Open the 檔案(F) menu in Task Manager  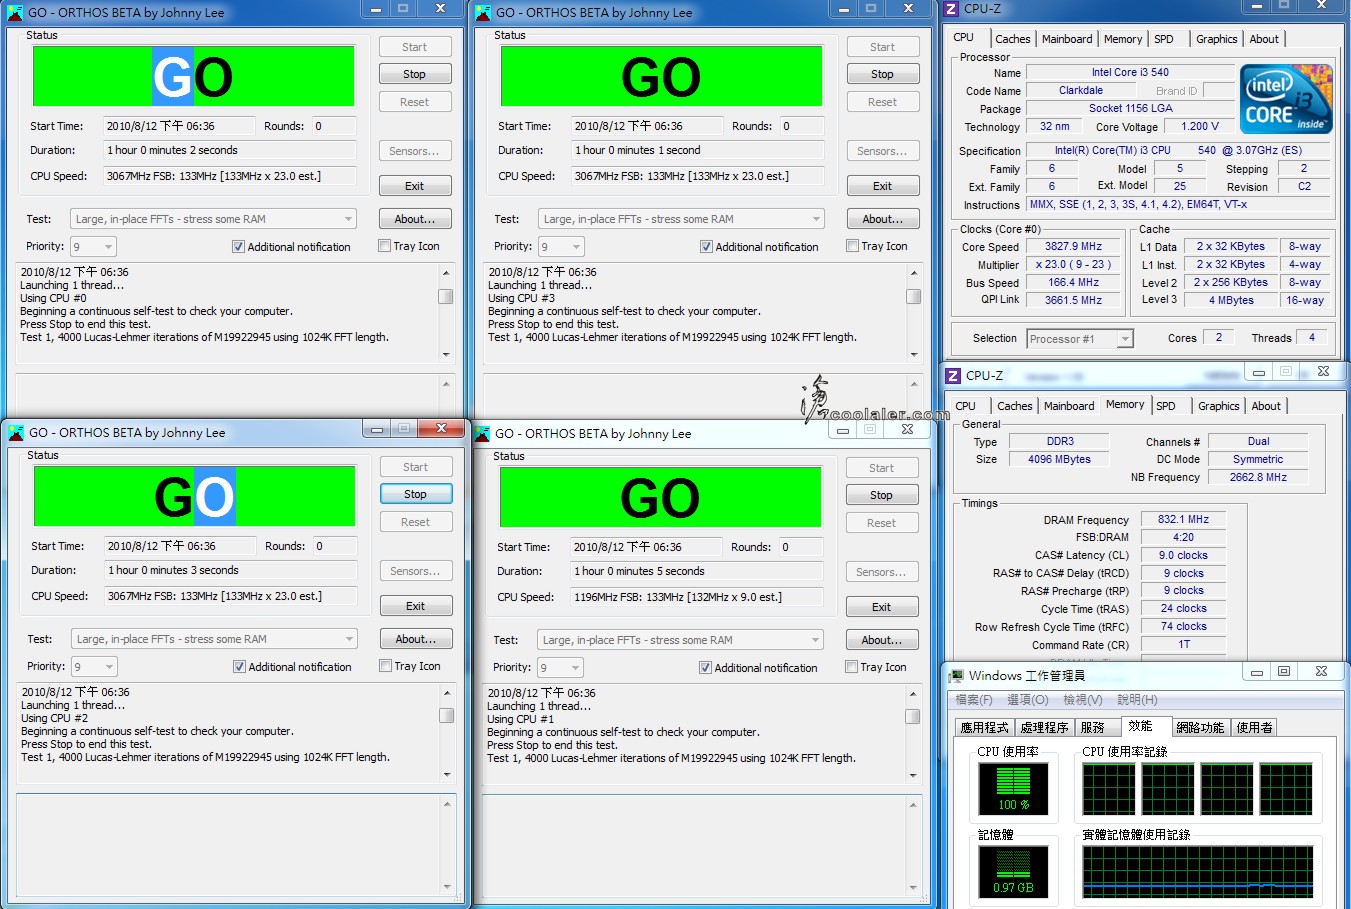(x=974, y=700)
